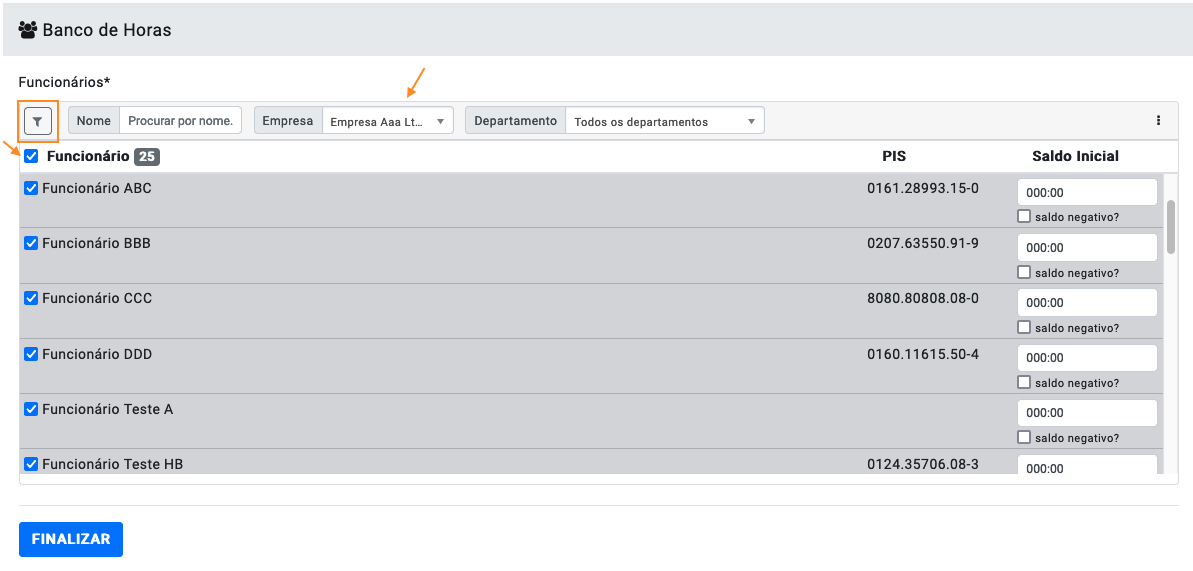1193x571 pixels.
Task: Click Saldo Inicial field for Funcionário DDD
Action: [x=1087, y=358]
